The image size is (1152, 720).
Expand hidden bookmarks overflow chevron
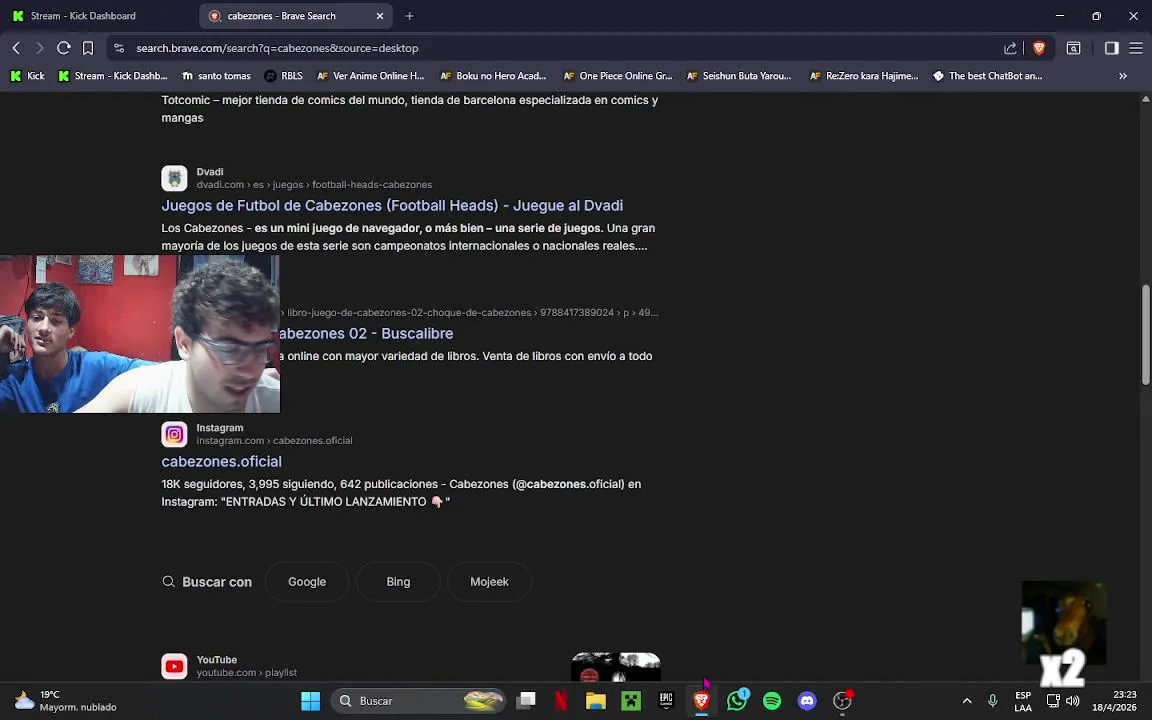click(x=1123, y=76)
